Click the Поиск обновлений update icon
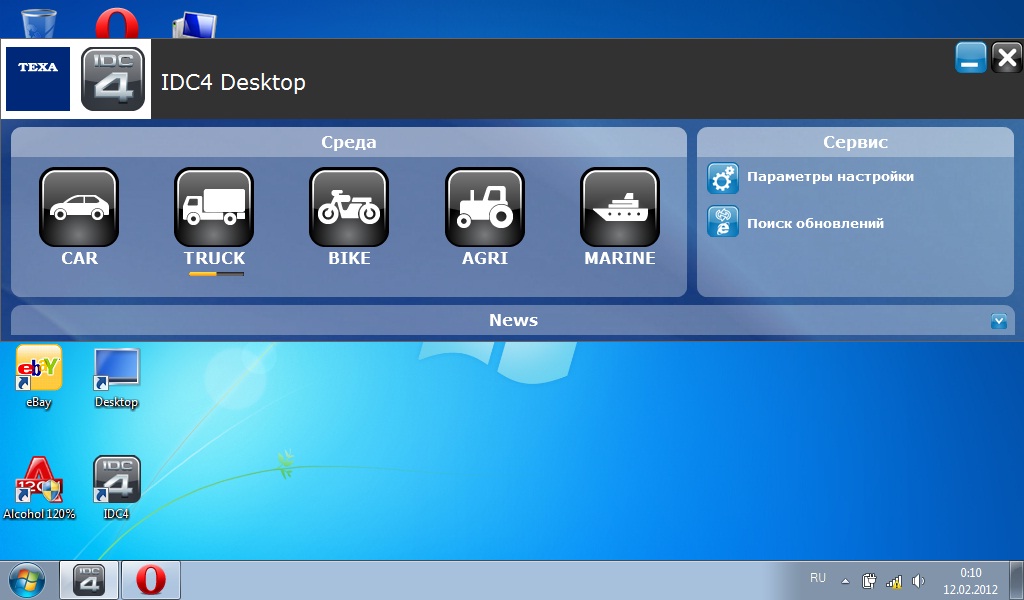 723,221
